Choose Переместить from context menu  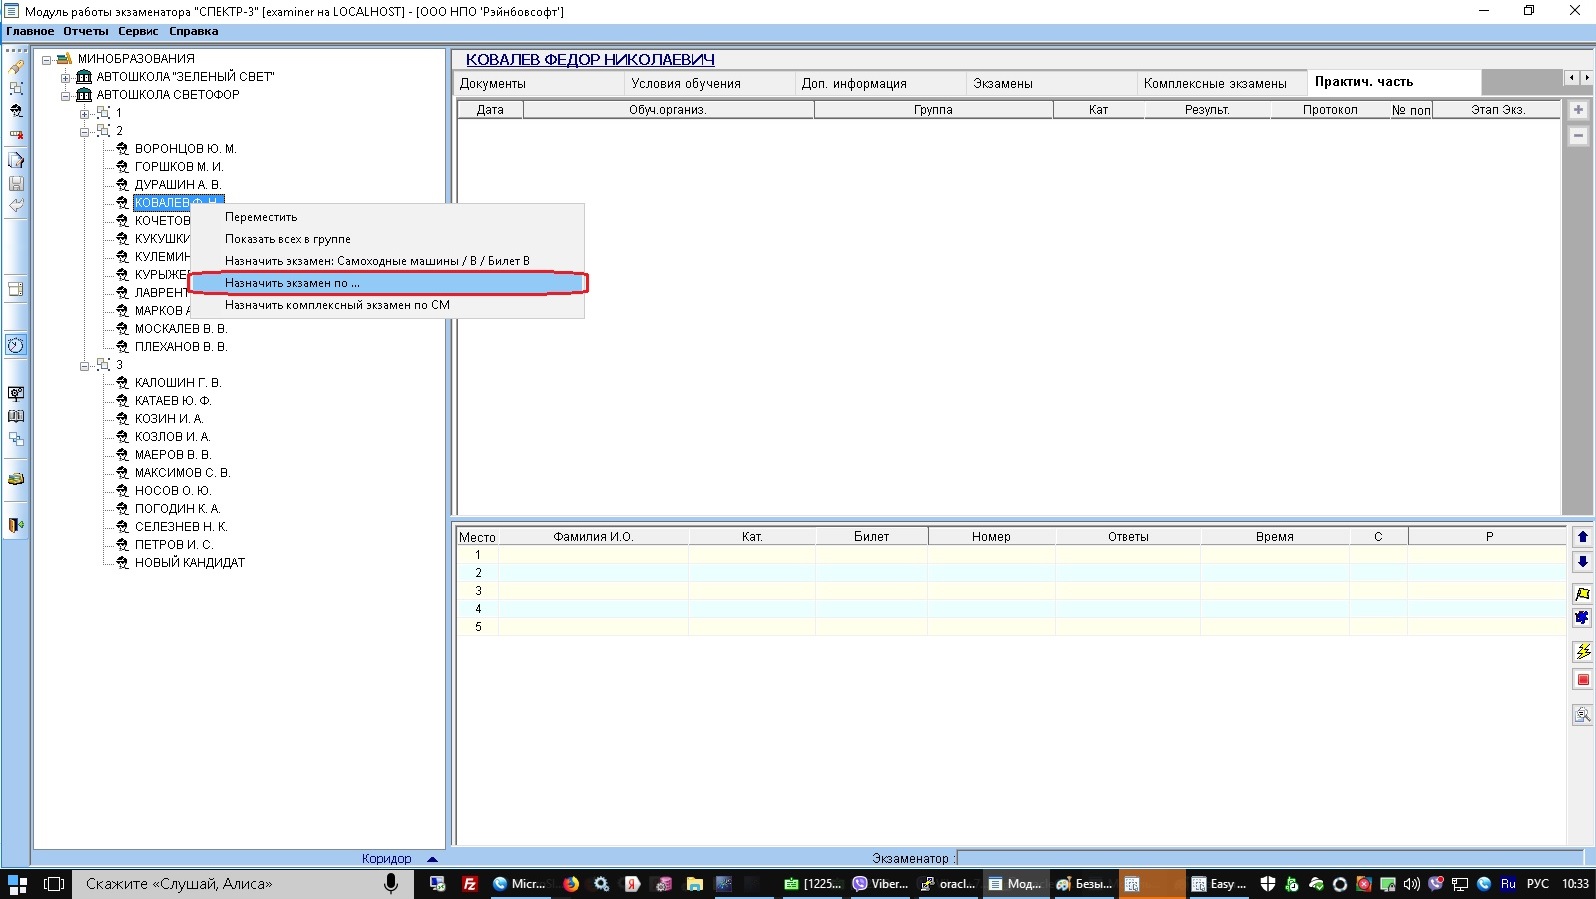click(387, 217)
